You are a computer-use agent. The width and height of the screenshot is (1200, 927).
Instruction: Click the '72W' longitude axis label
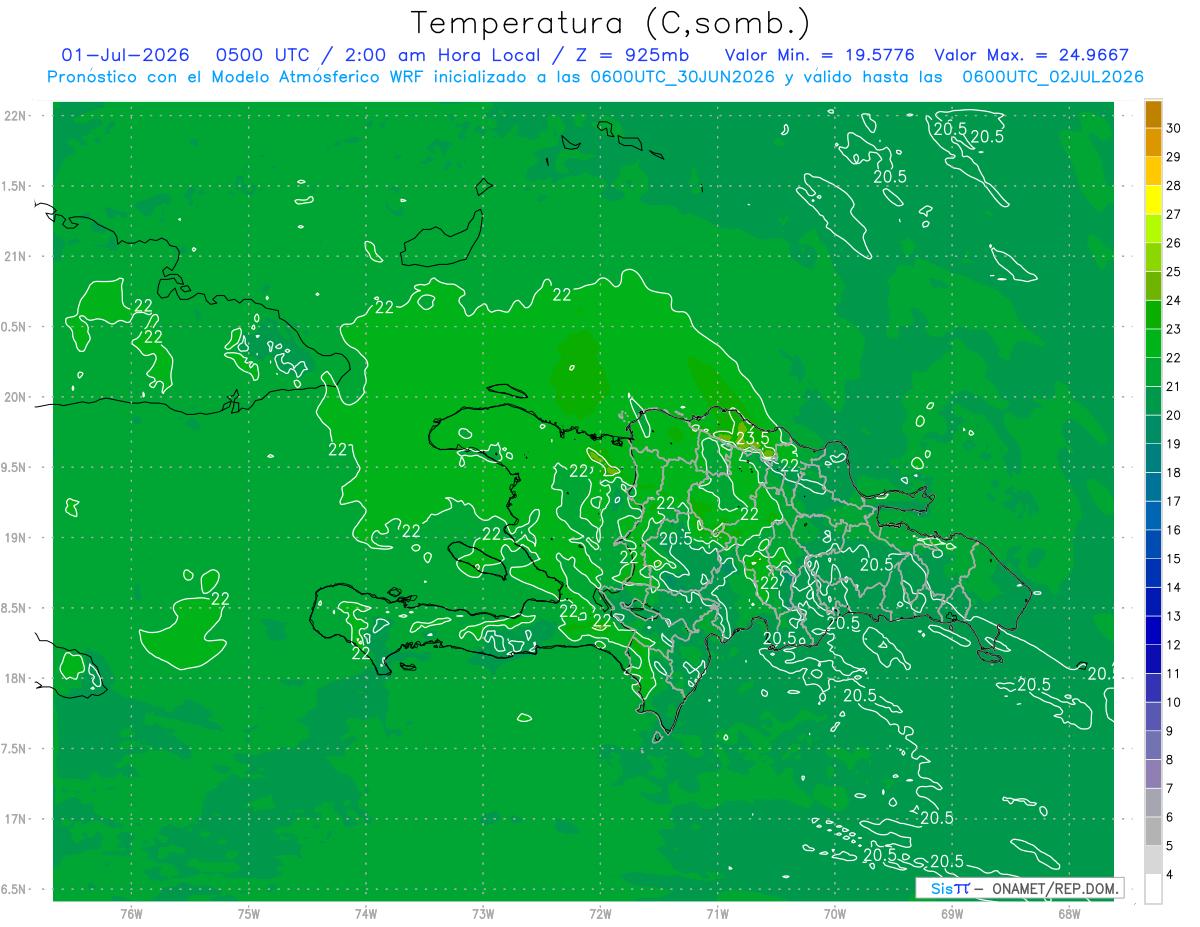click(x=600, y=914)
